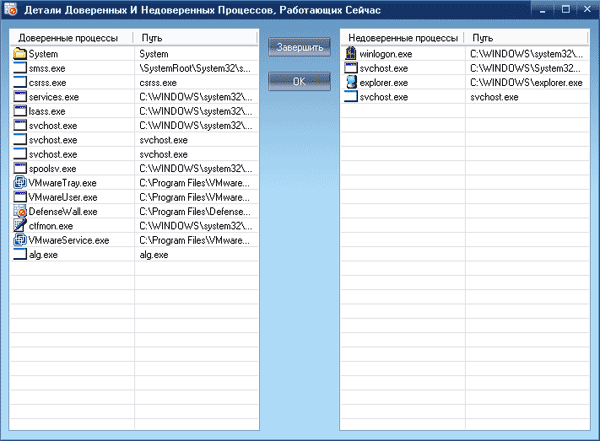Select the DefenseWall.exe process name
This screenshot has width=600, height=441.
pyautogui.click(x=63, y=212)
